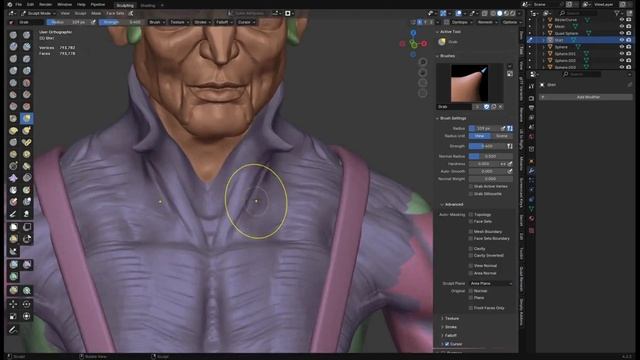Click the Strength slider in Brush Settings

[487, 146]
